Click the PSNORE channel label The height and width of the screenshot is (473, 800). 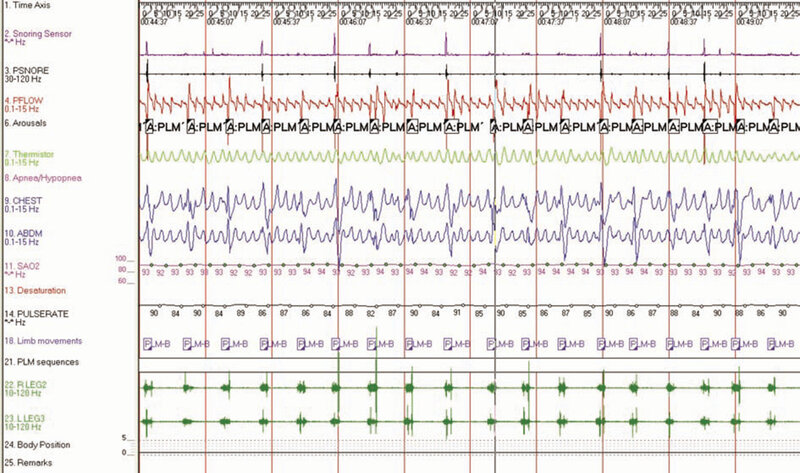[x=27, y=70]
